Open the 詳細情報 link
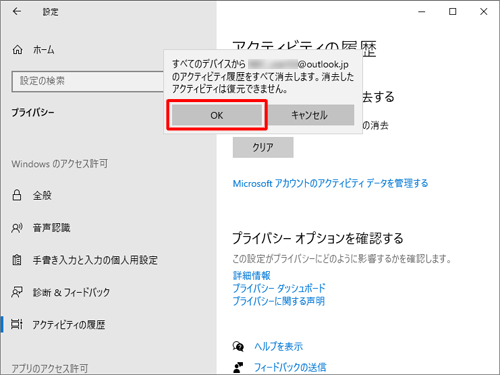The image size is (500, 375). [x=252, y=275]
